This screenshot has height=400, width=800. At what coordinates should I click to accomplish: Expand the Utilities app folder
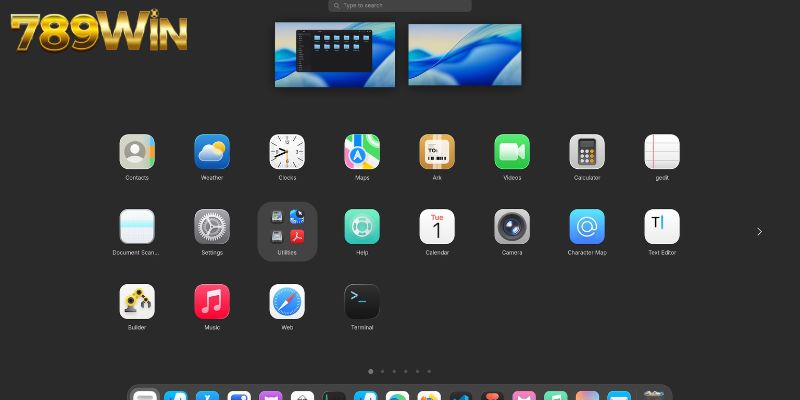pyautogui.click(x=287, y=227)
